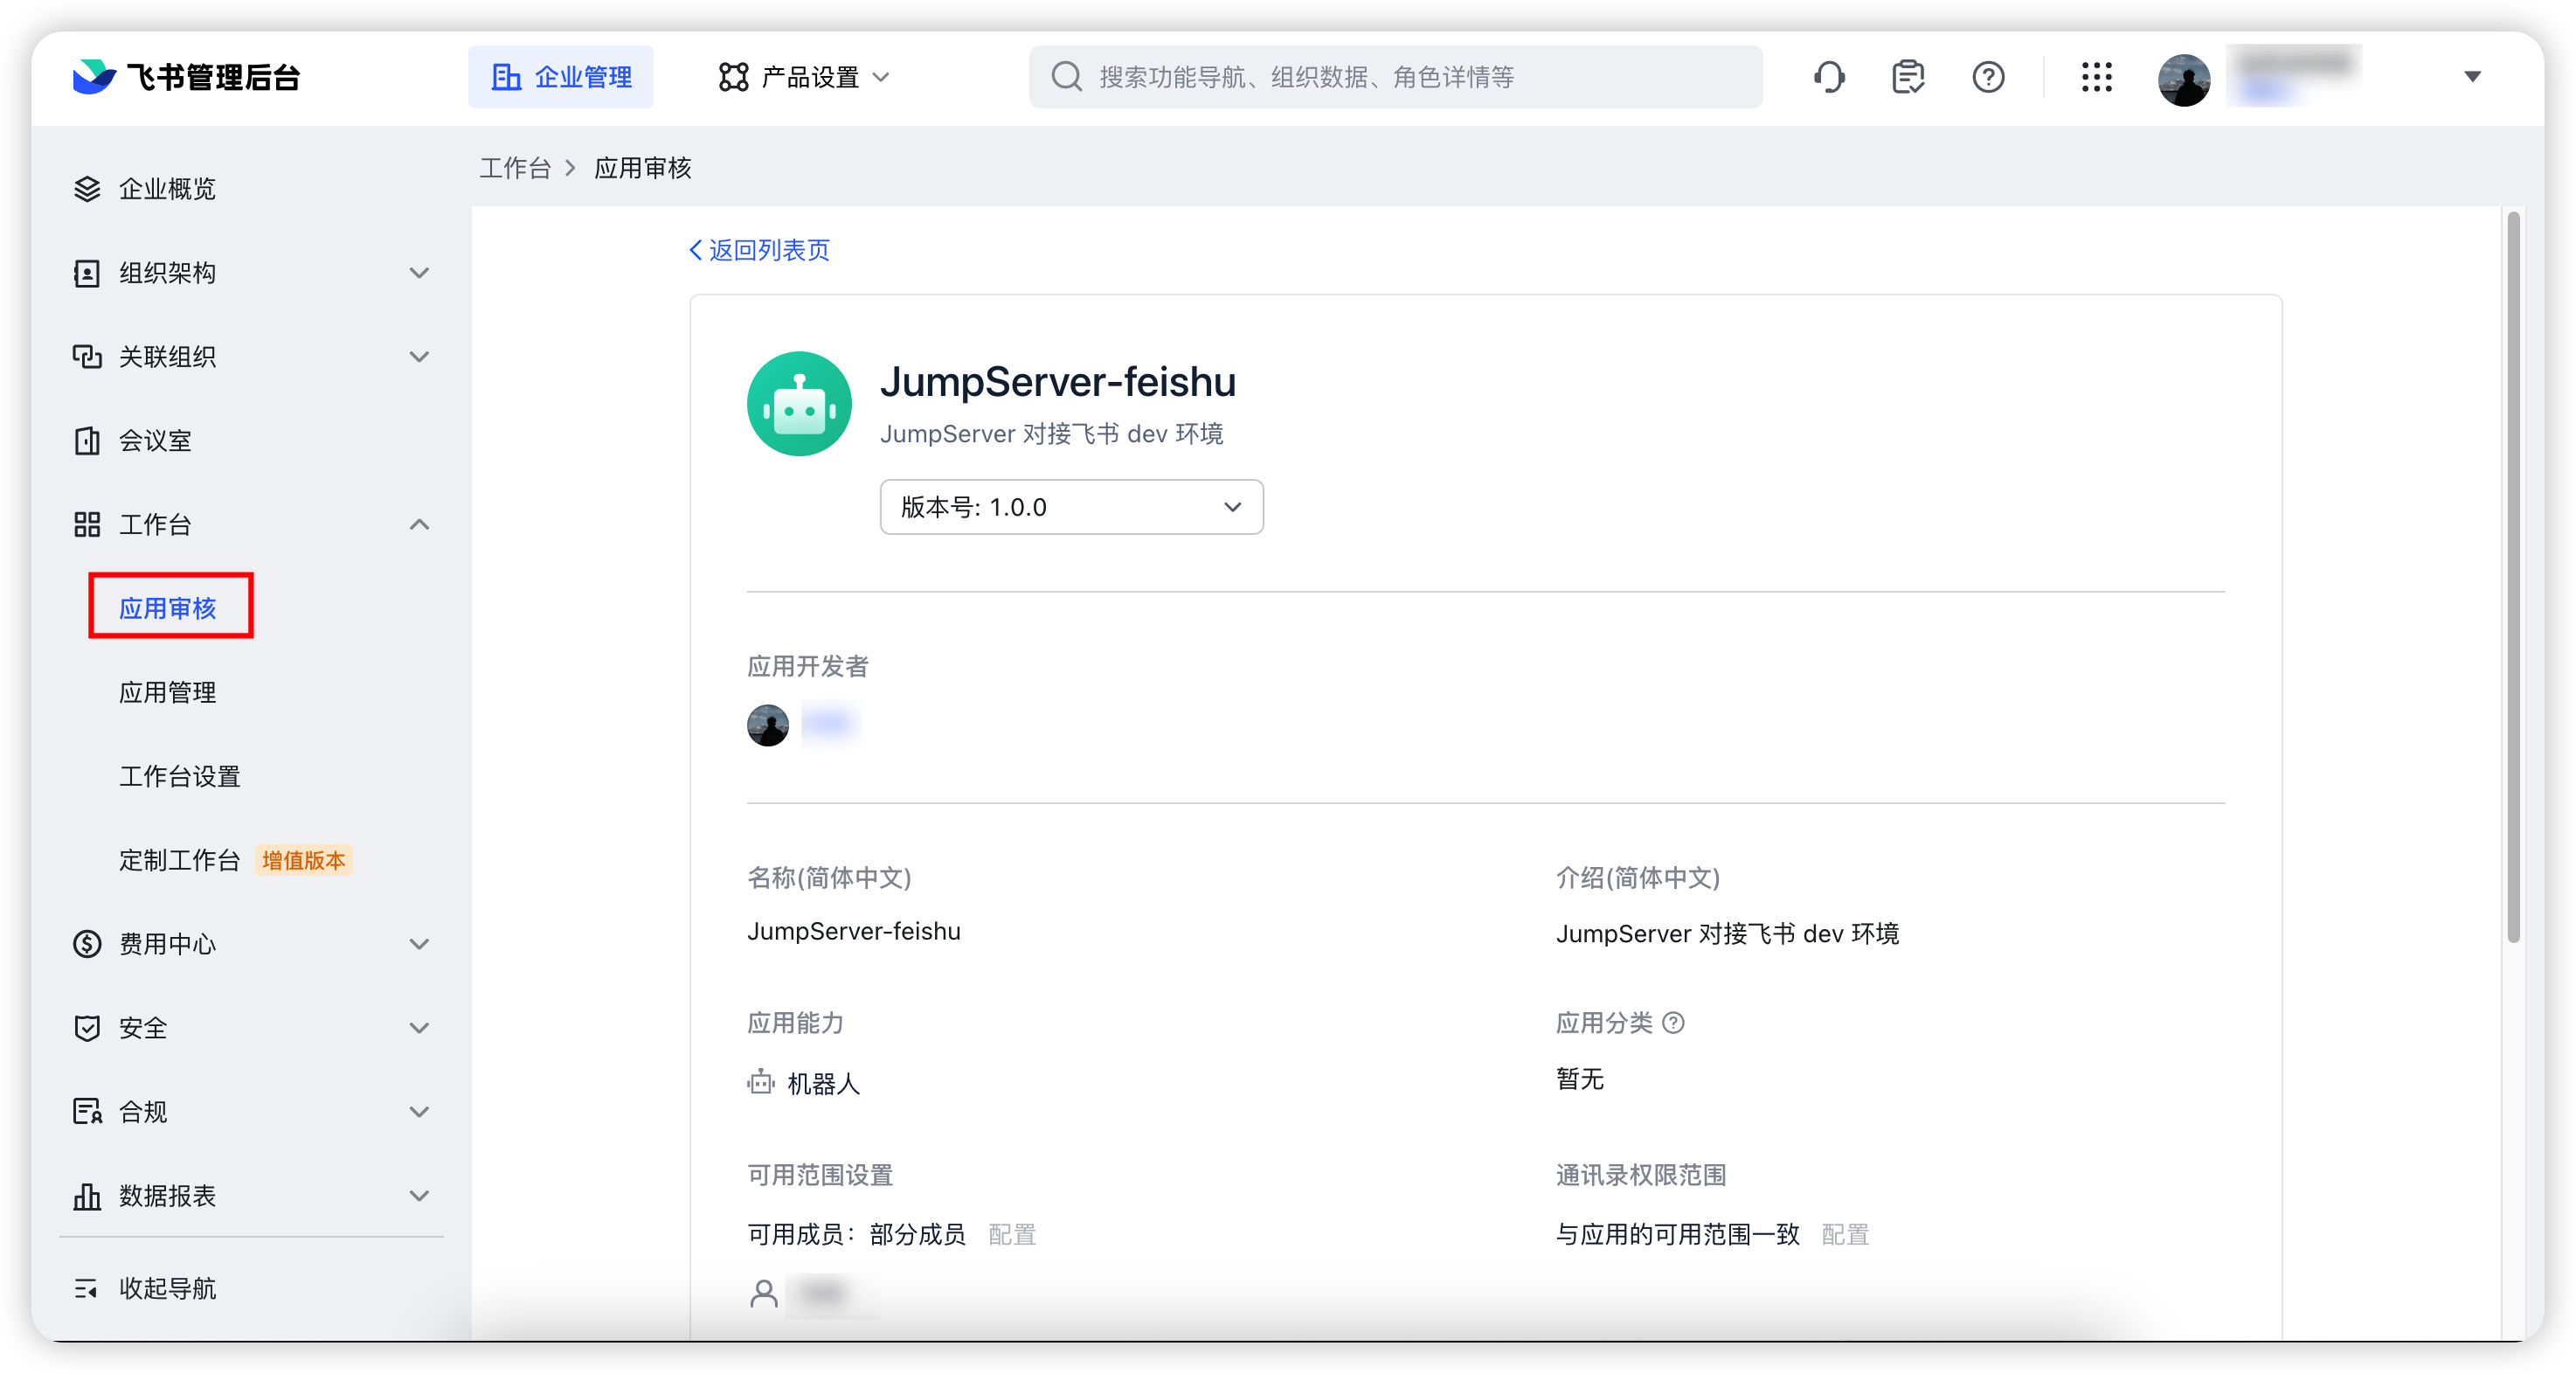Click the developer avatar under 应用开发者
Screen dimensions: 2576x1374
click(x=767, y=725)
